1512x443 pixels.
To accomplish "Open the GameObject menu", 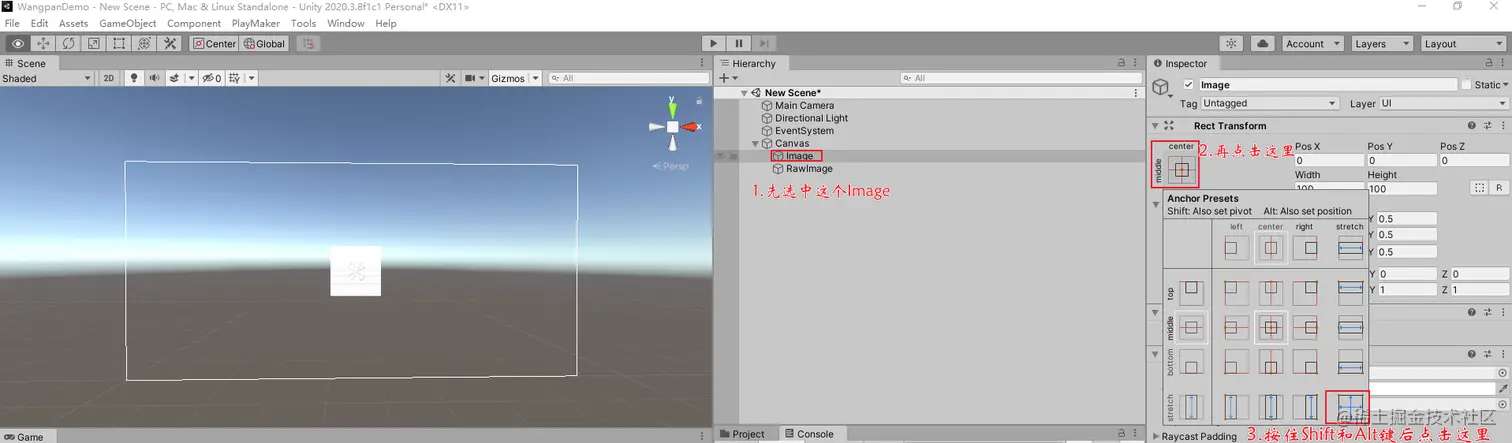I will coord(127,23).
